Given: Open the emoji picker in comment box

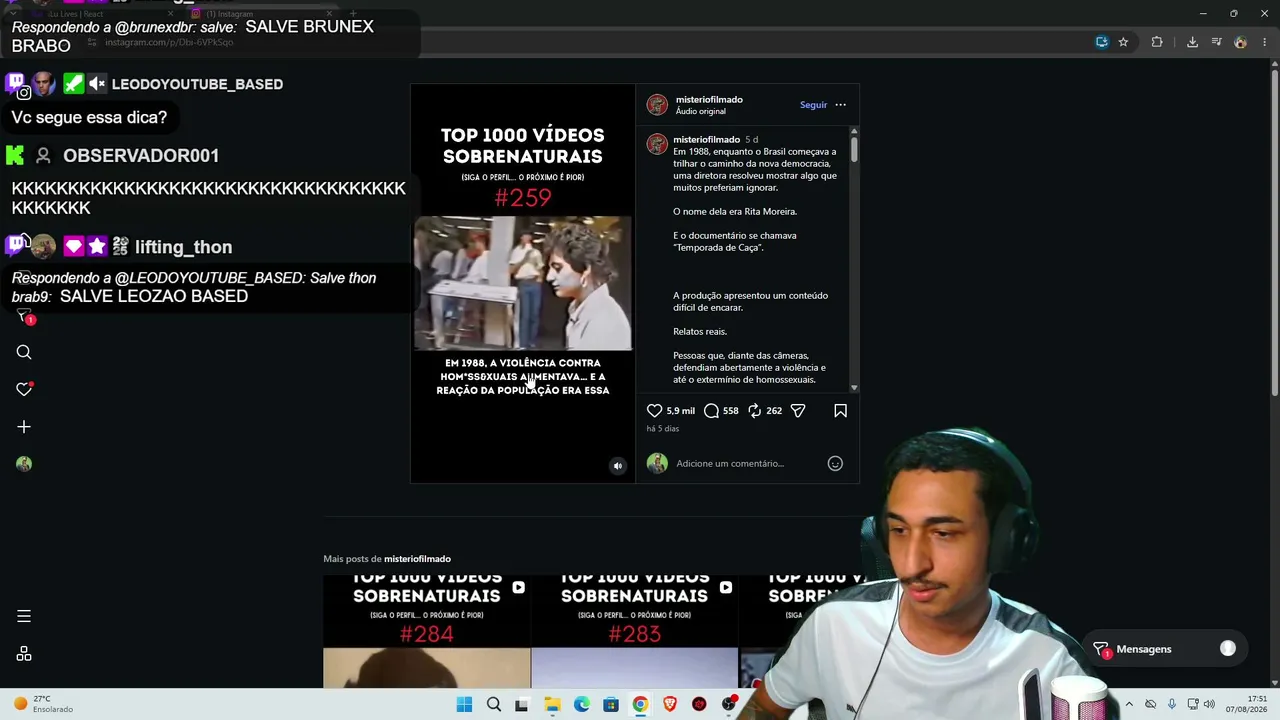Looking at the screenshot, I should (835, 463).
